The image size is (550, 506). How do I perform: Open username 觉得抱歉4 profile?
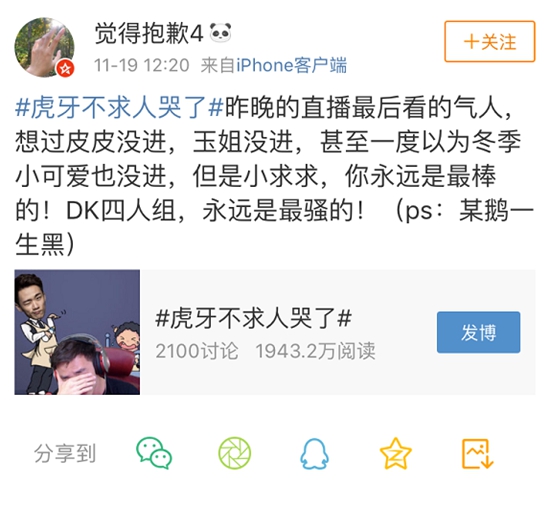149,33
